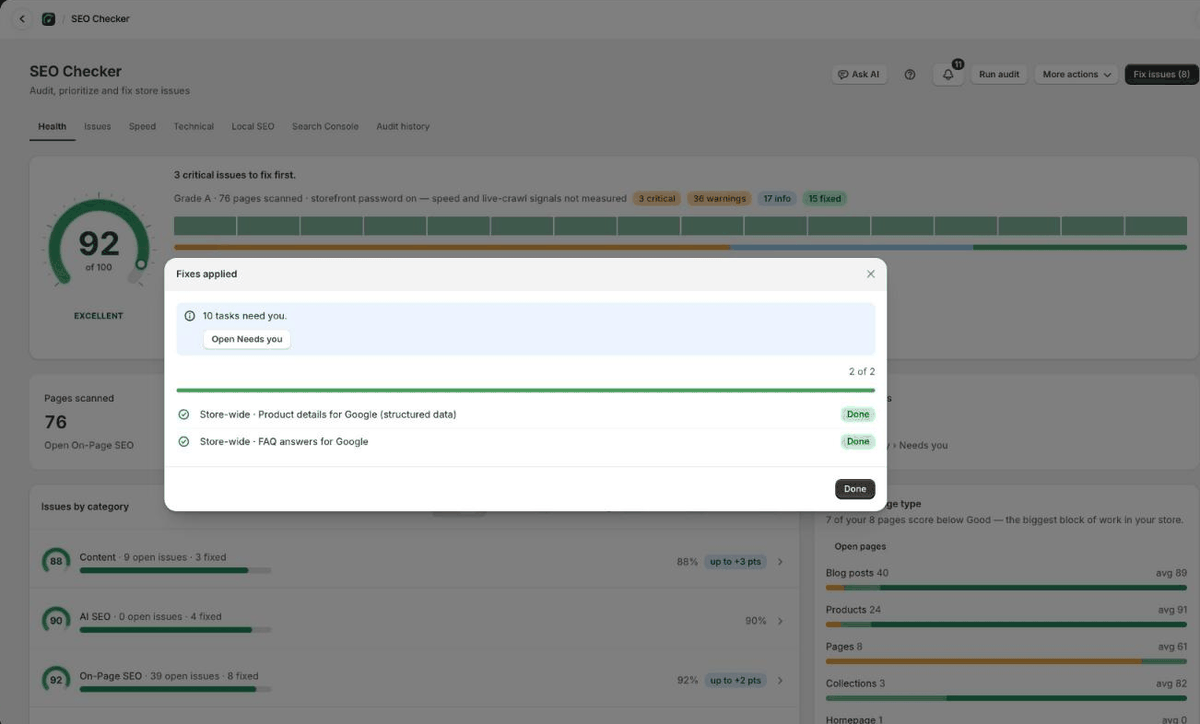The width and height of the screenshot is (1200, 724).
Task: Click the Issues by category heading
Action: click(x=85, y=507)
